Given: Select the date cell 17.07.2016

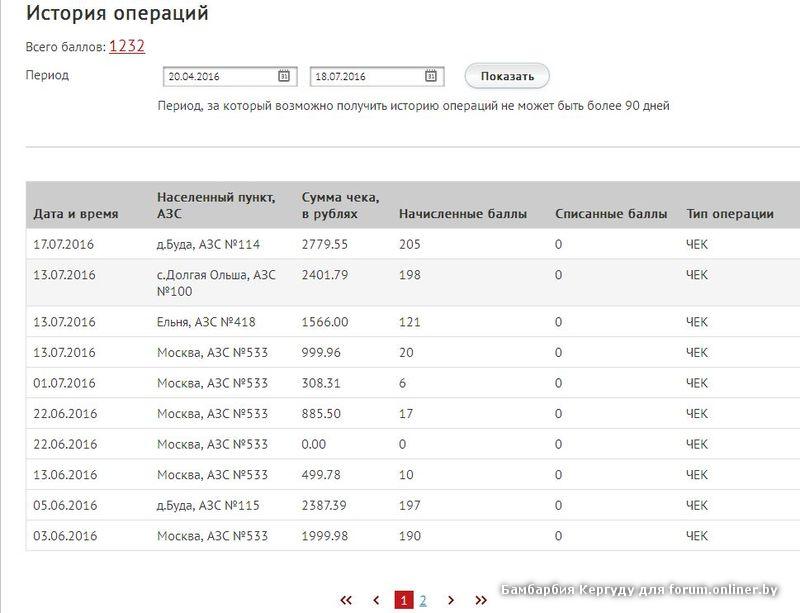Looking at the screenshot, I should click(64, 244).
